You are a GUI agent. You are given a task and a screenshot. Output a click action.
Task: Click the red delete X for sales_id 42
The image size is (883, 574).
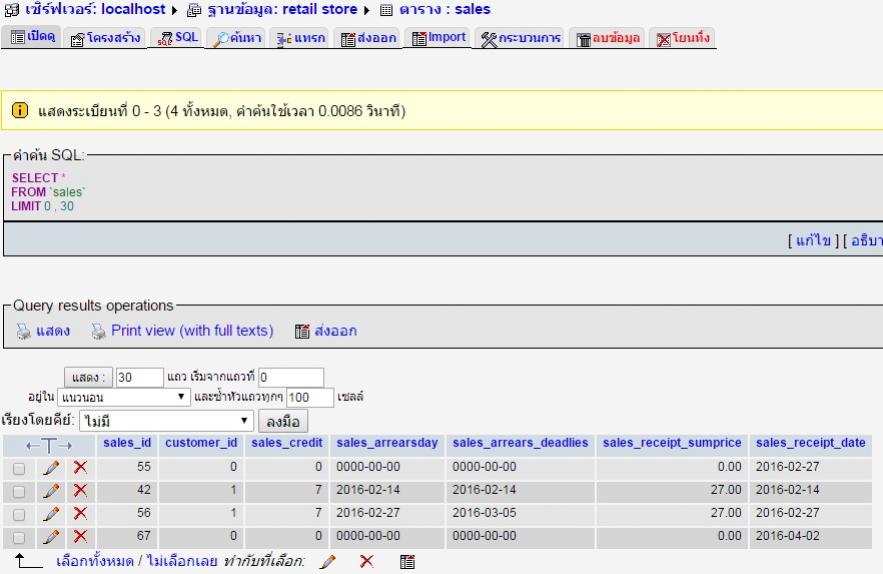click(x=80, y=490)
